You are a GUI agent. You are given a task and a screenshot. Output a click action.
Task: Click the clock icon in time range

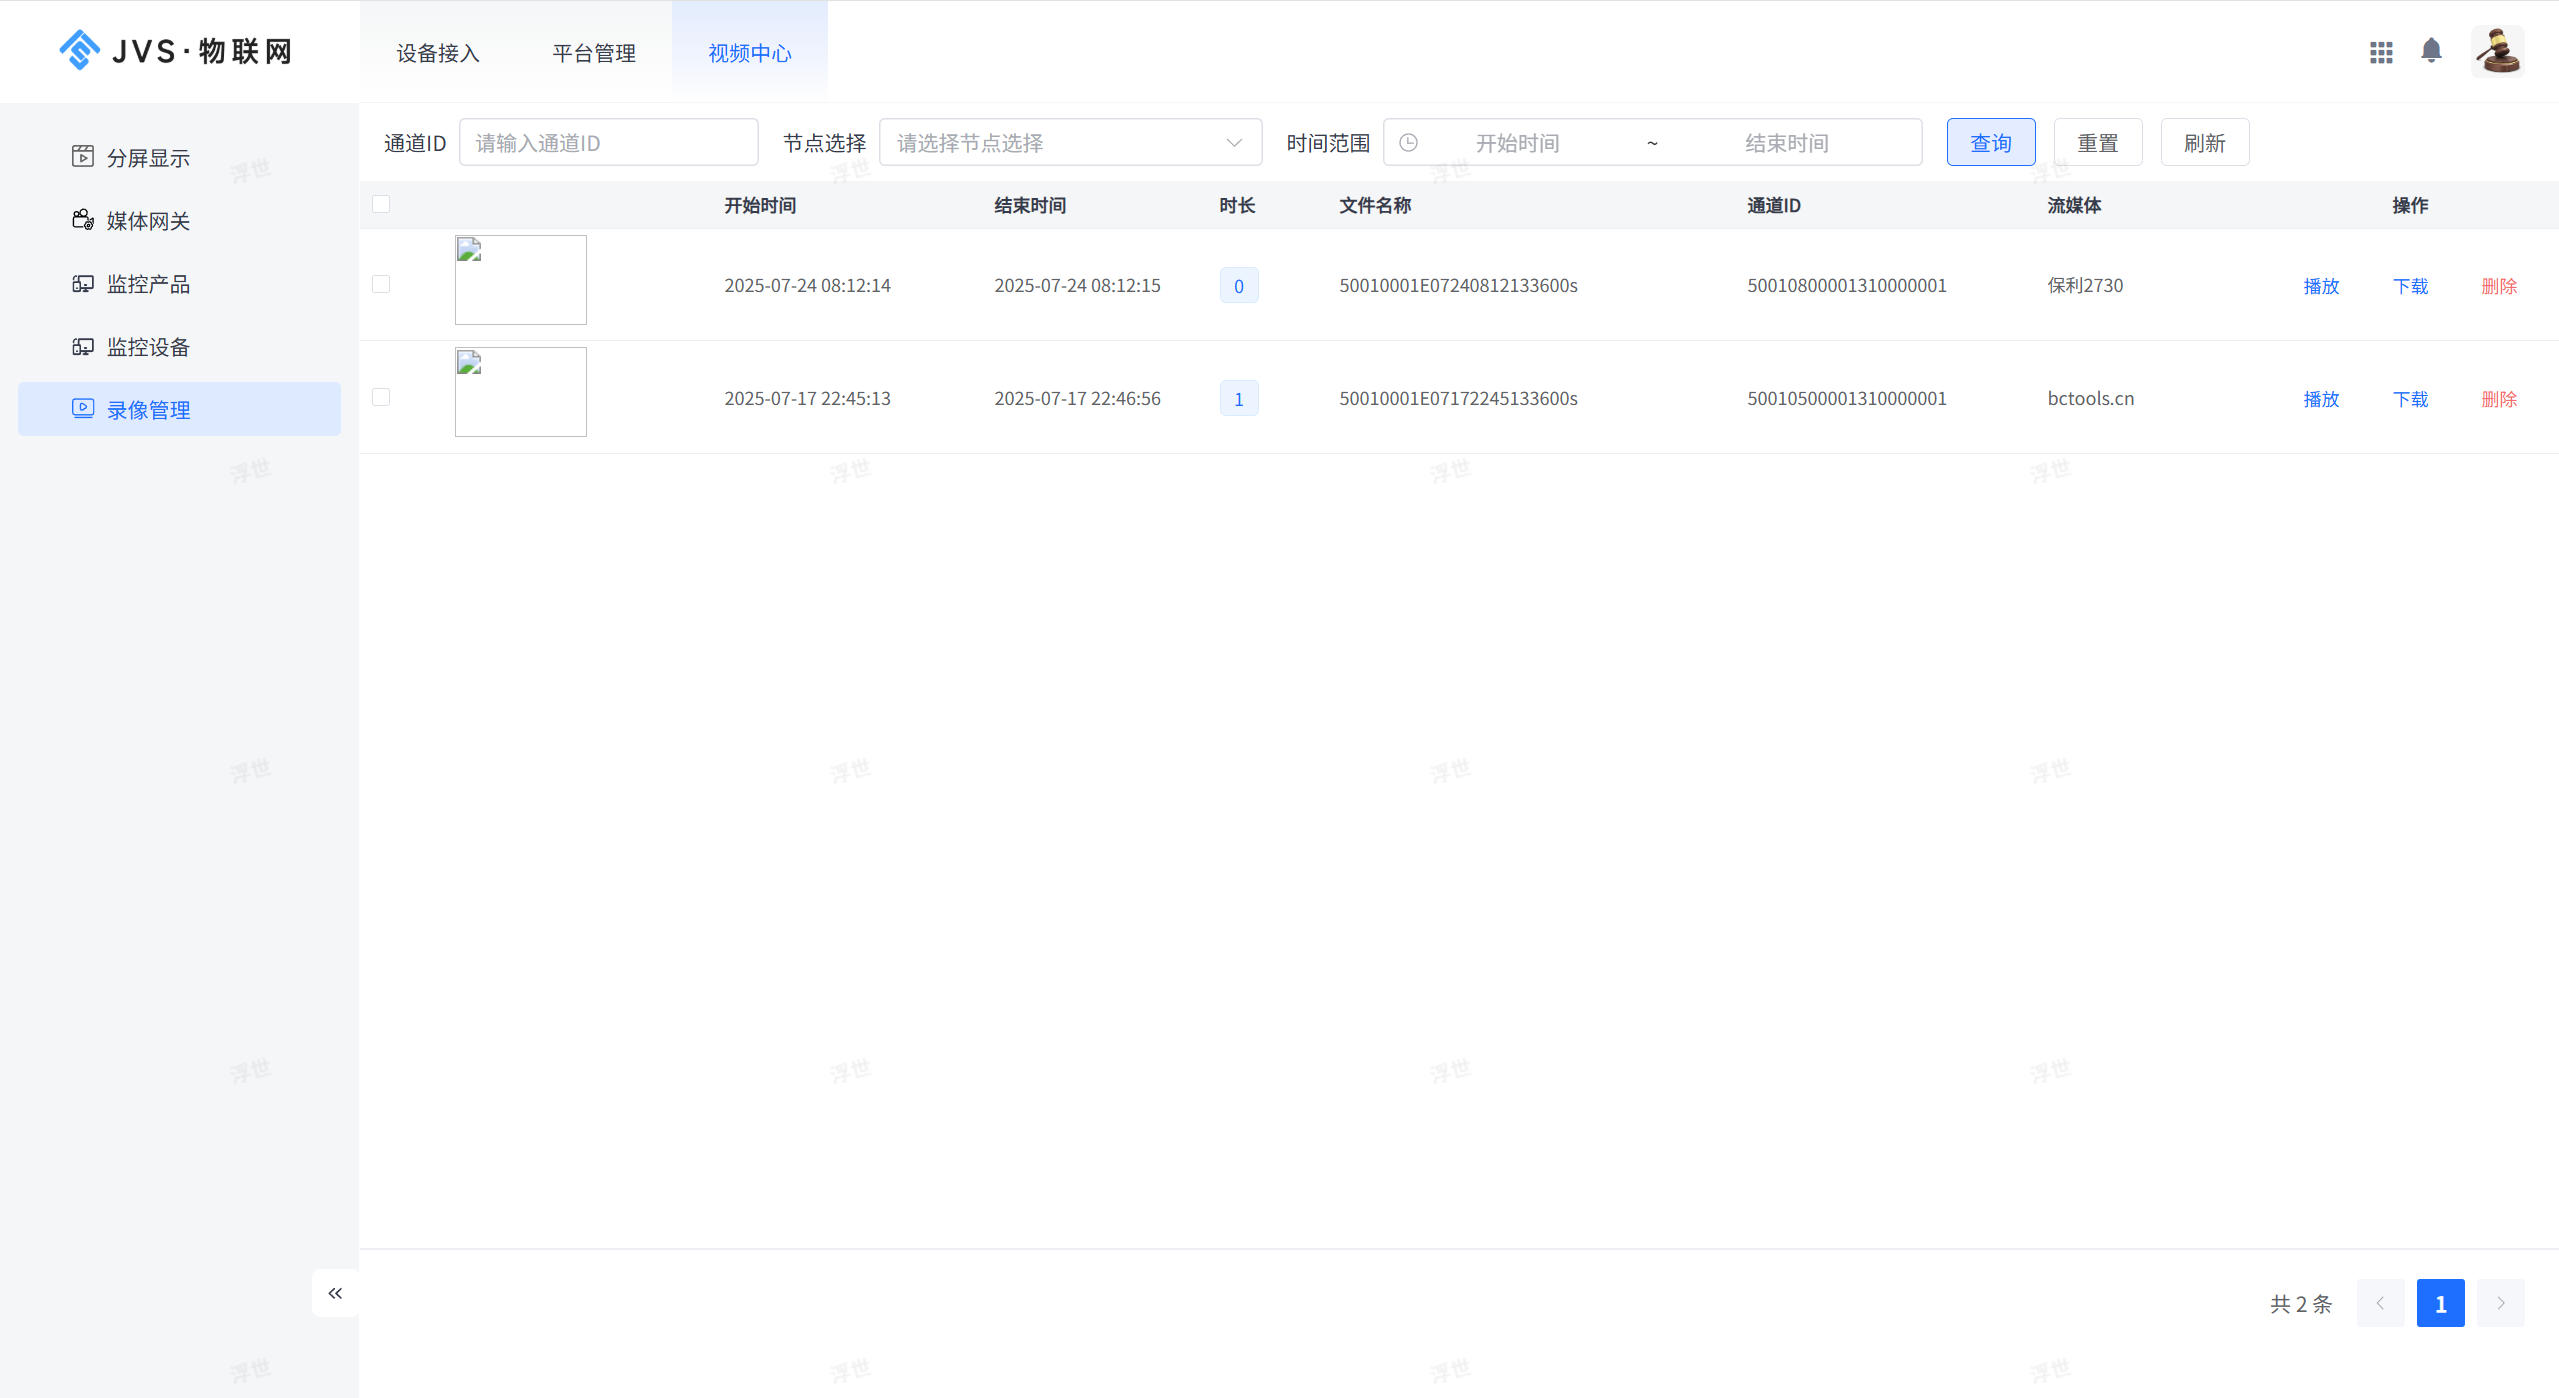(x=1408, y=142)
